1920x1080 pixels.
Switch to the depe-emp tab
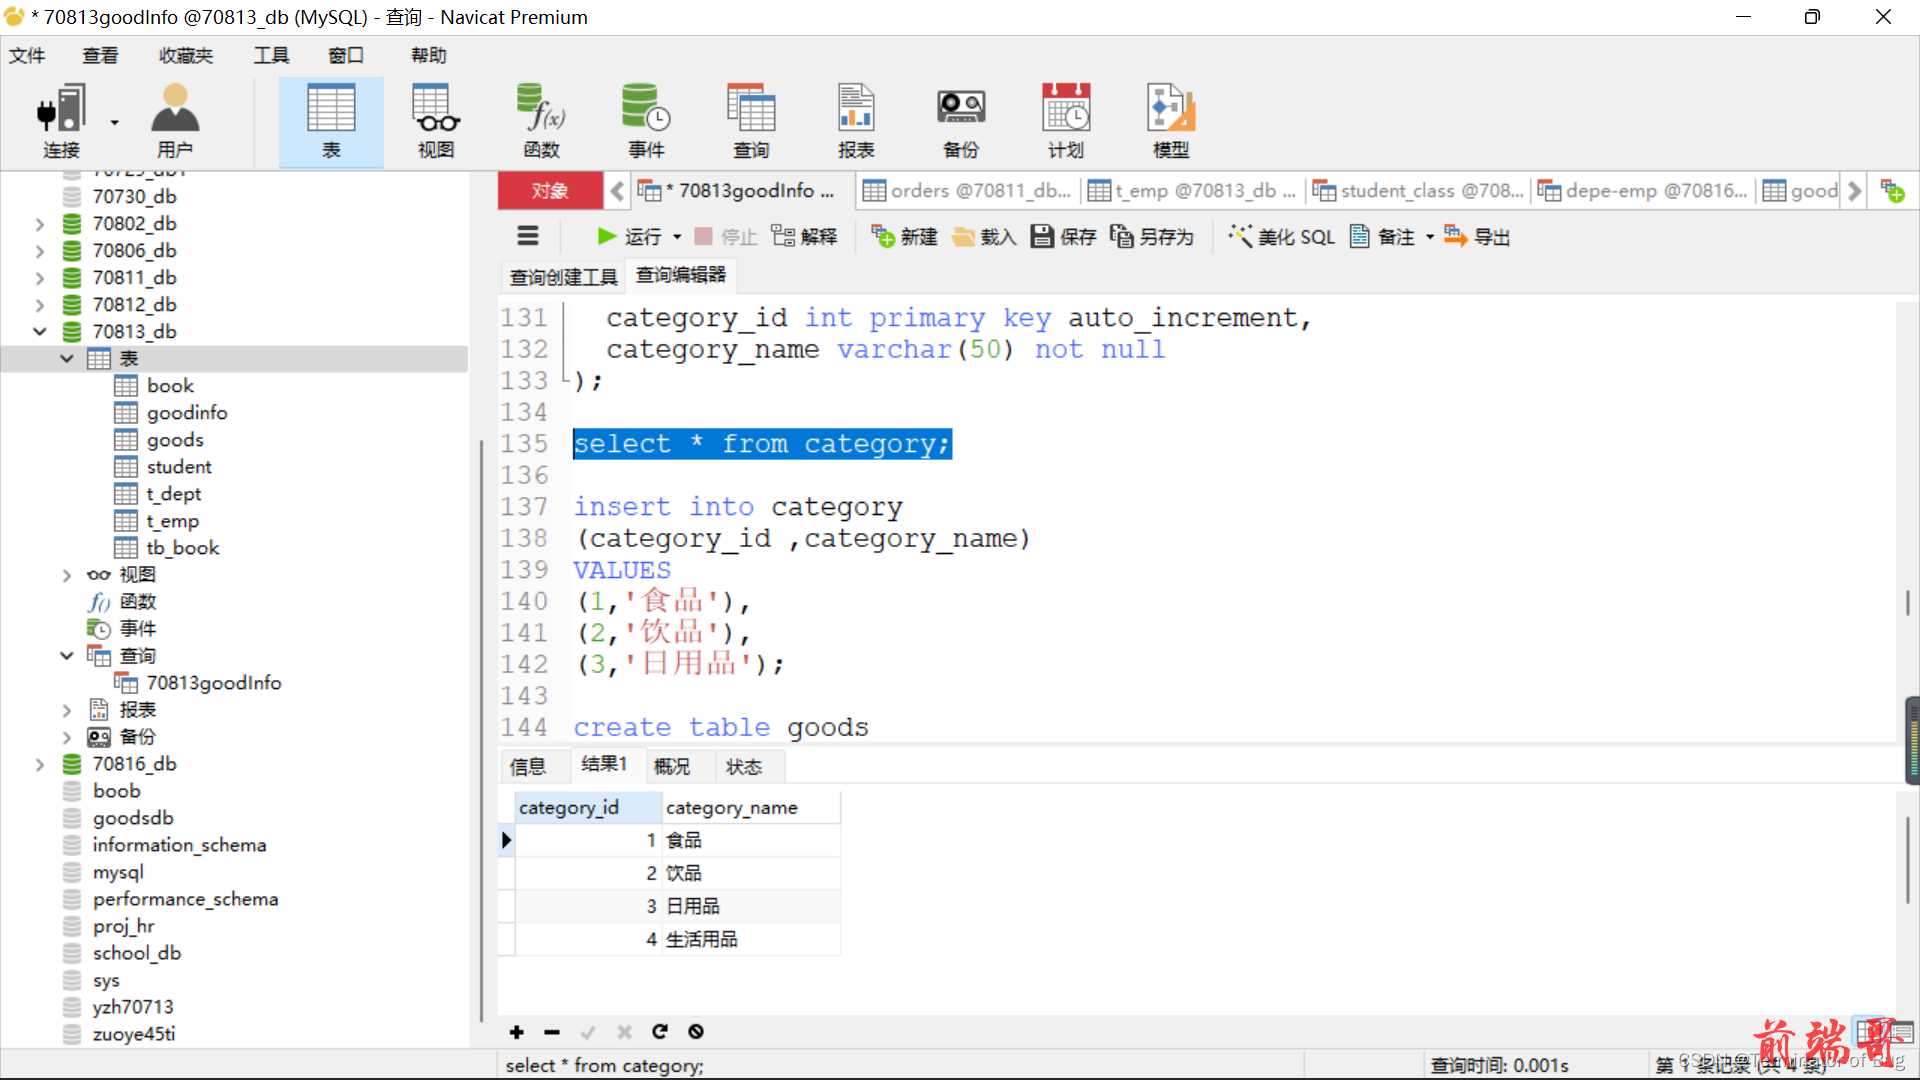coord(1643,190)
